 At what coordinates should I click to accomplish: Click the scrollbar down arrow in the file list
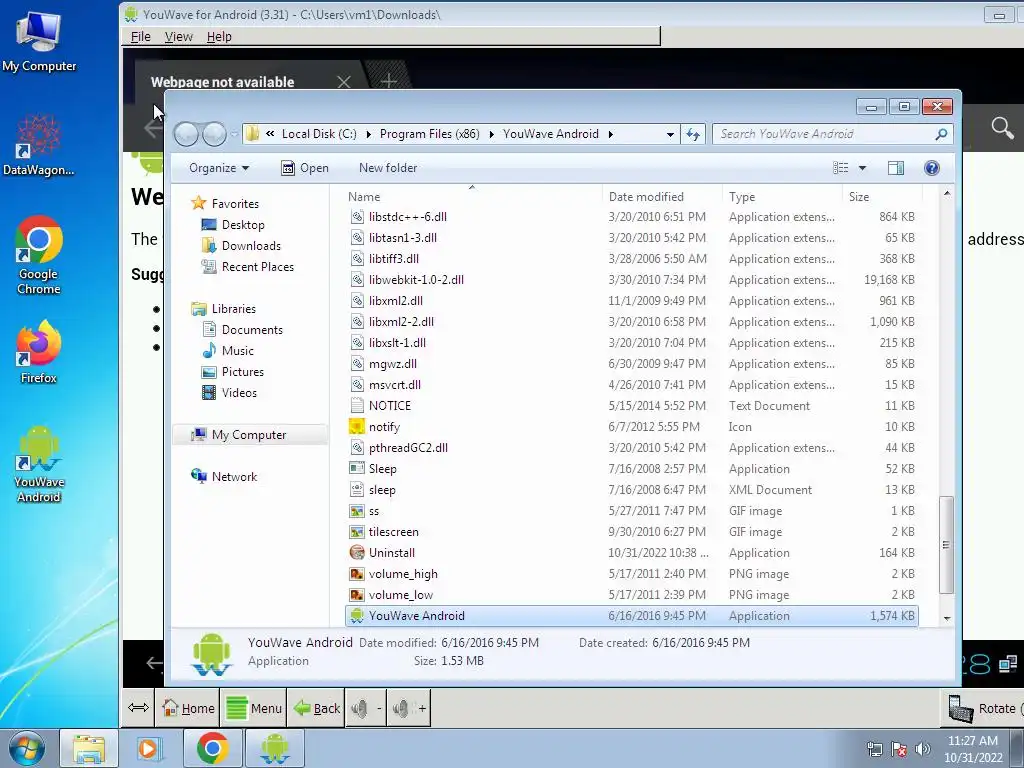pos(947,618)
